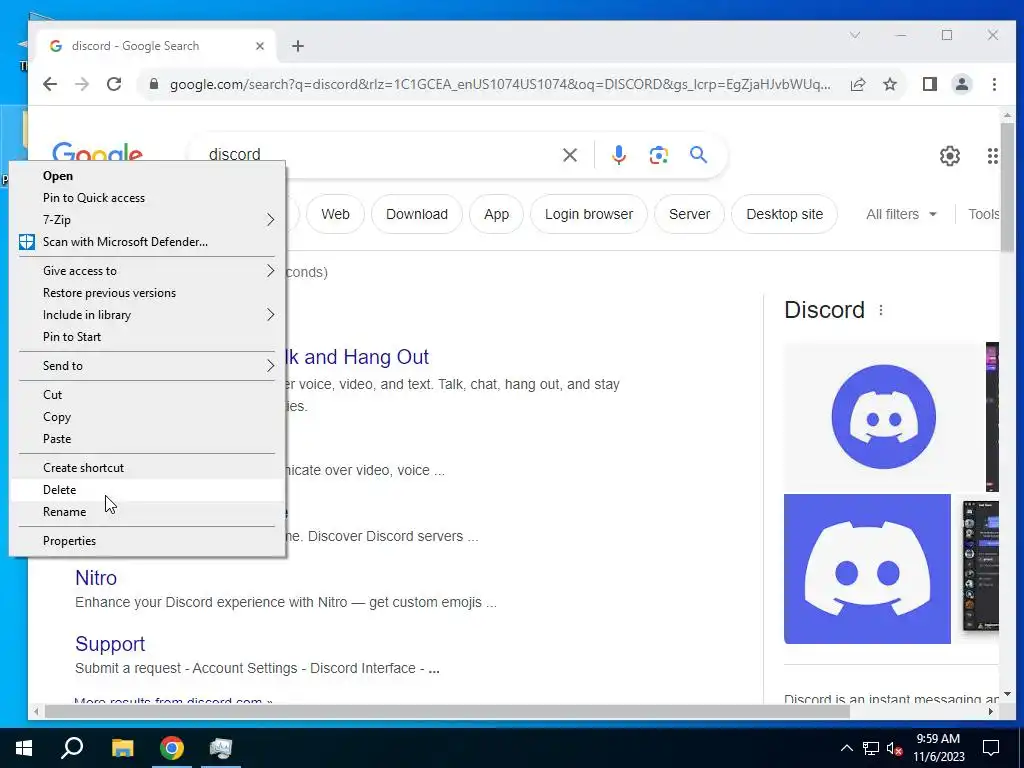
Task: Select Copy in the context menu
Action: 147,417
